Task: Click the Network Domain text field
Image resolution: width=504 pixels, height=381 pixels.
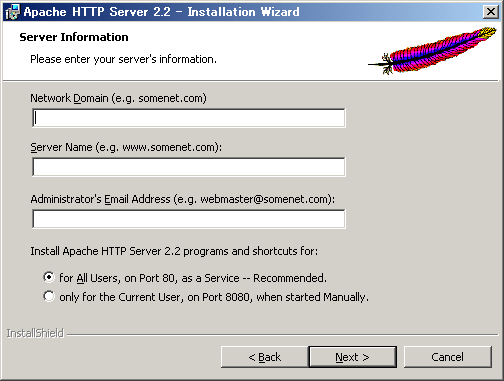Action: (x=189, y=118)
